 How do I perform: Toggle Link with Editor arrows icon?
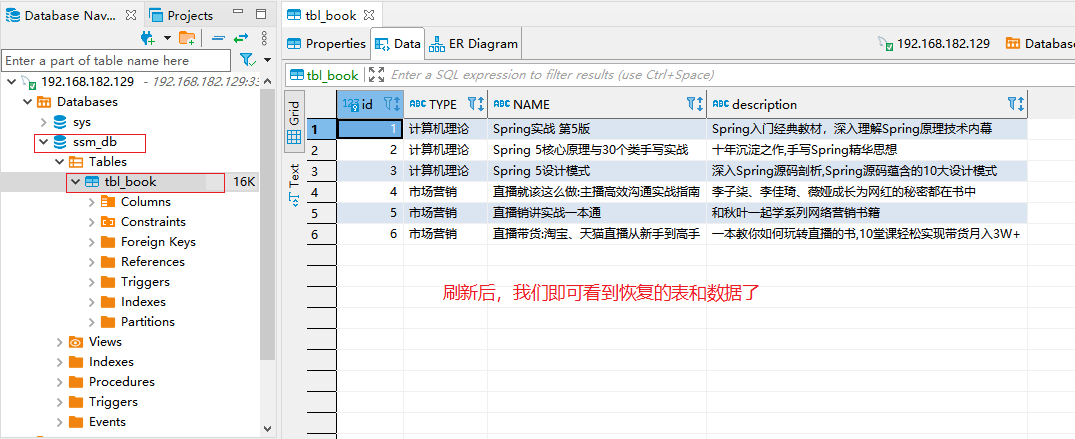(241, 38)
